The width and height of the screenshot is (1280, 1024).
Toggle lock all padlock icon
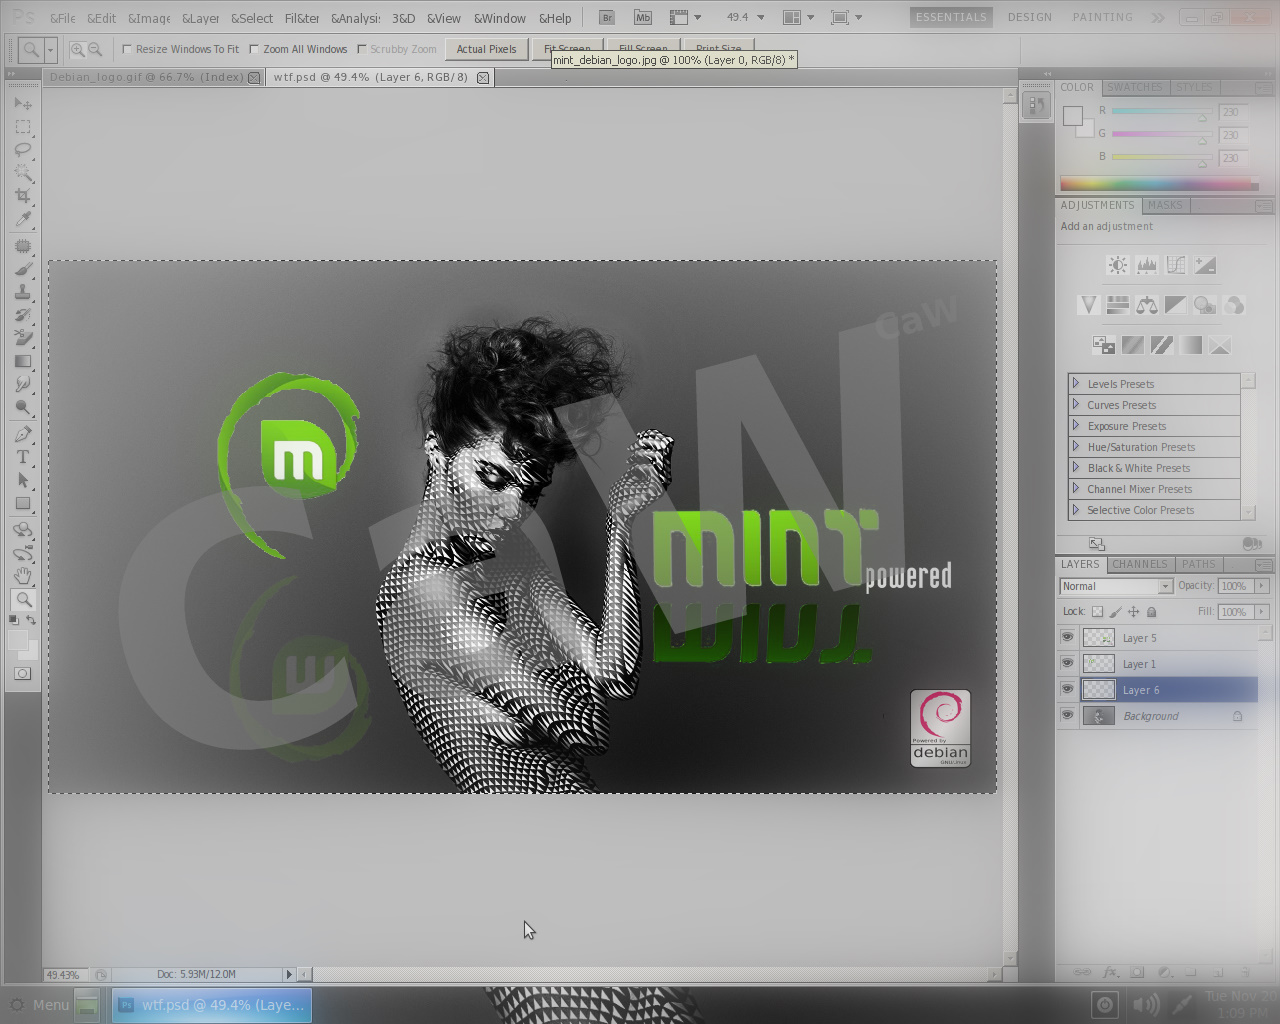click(x=1151, y=611)
